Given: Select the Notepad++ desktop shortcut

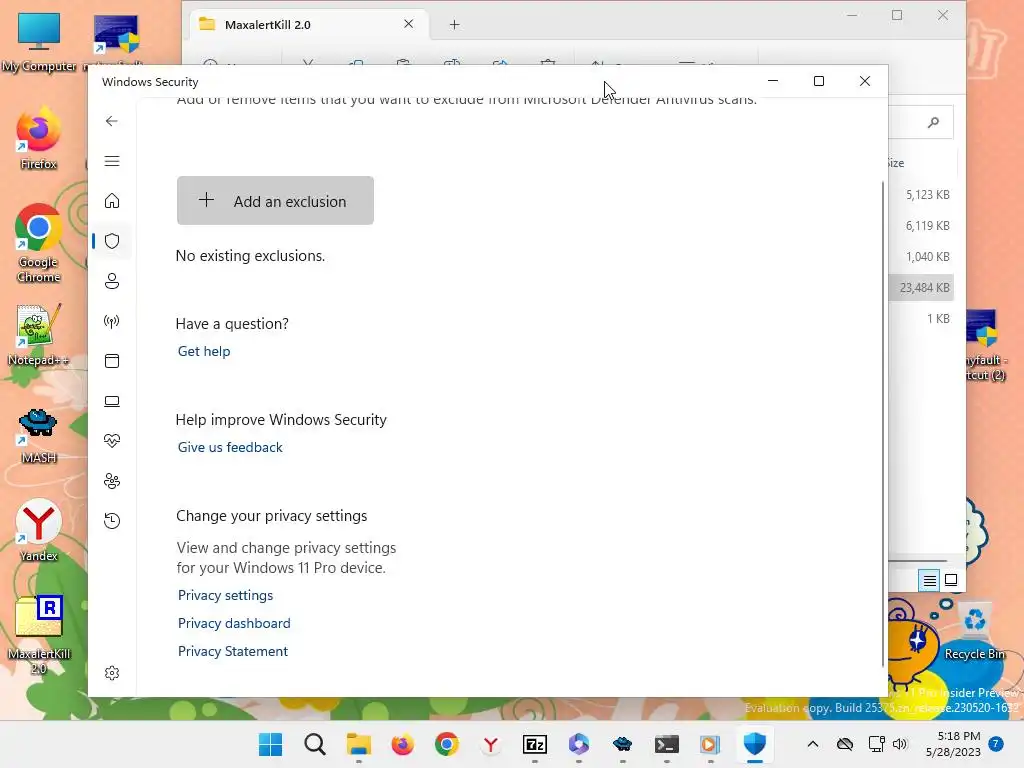Looking at the screenshot, I should pyautogui.click(x=38, y=334).
